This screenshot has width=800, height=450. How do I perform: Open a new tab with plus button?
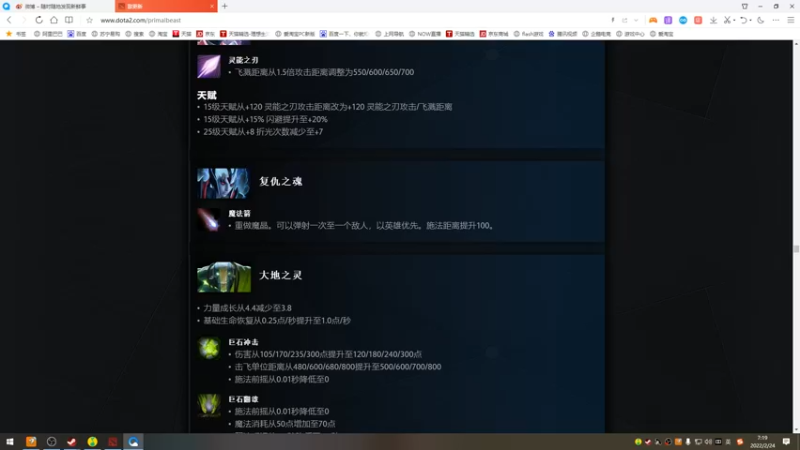coord(225,6)
